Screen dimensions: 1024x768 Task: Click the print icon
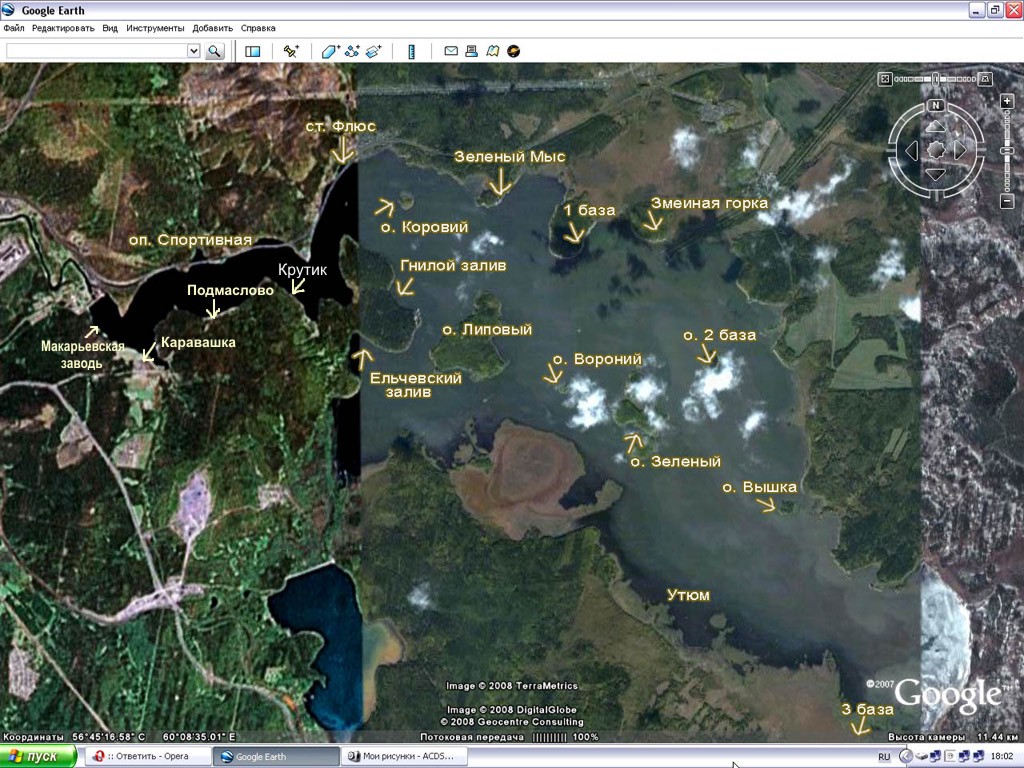pos(472,51)
